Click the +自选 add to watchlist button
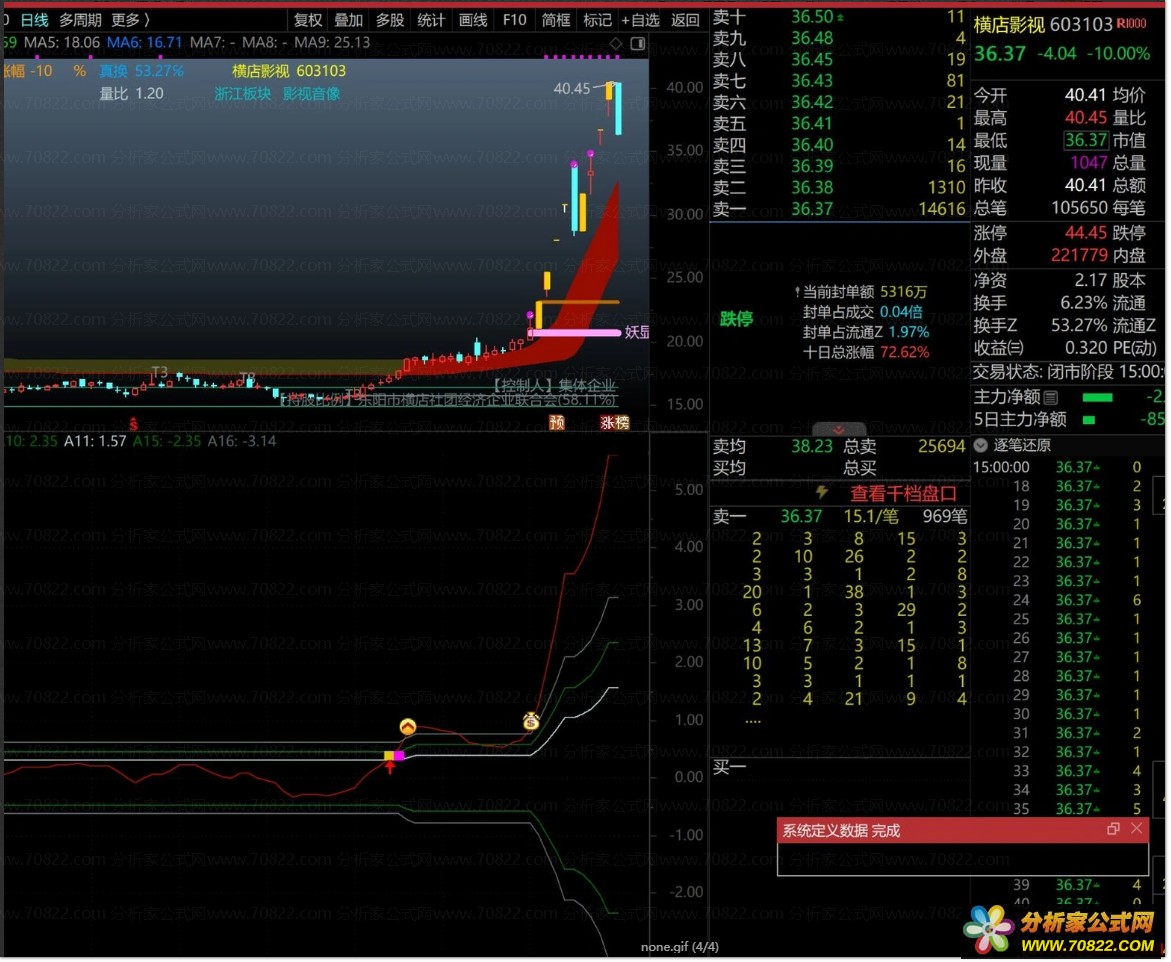The image size is (1171, 962). click(x=640, y=20)
